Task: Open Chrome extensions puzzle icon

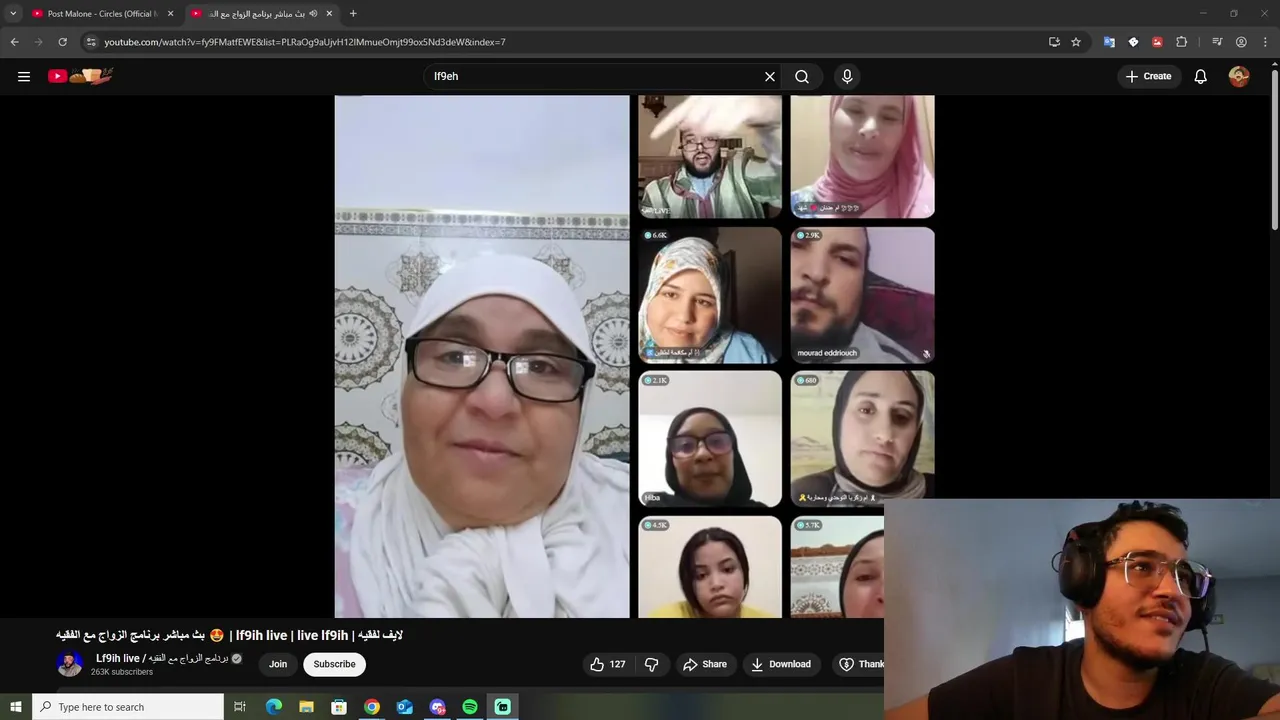Action: click(x=1182, y=42)
